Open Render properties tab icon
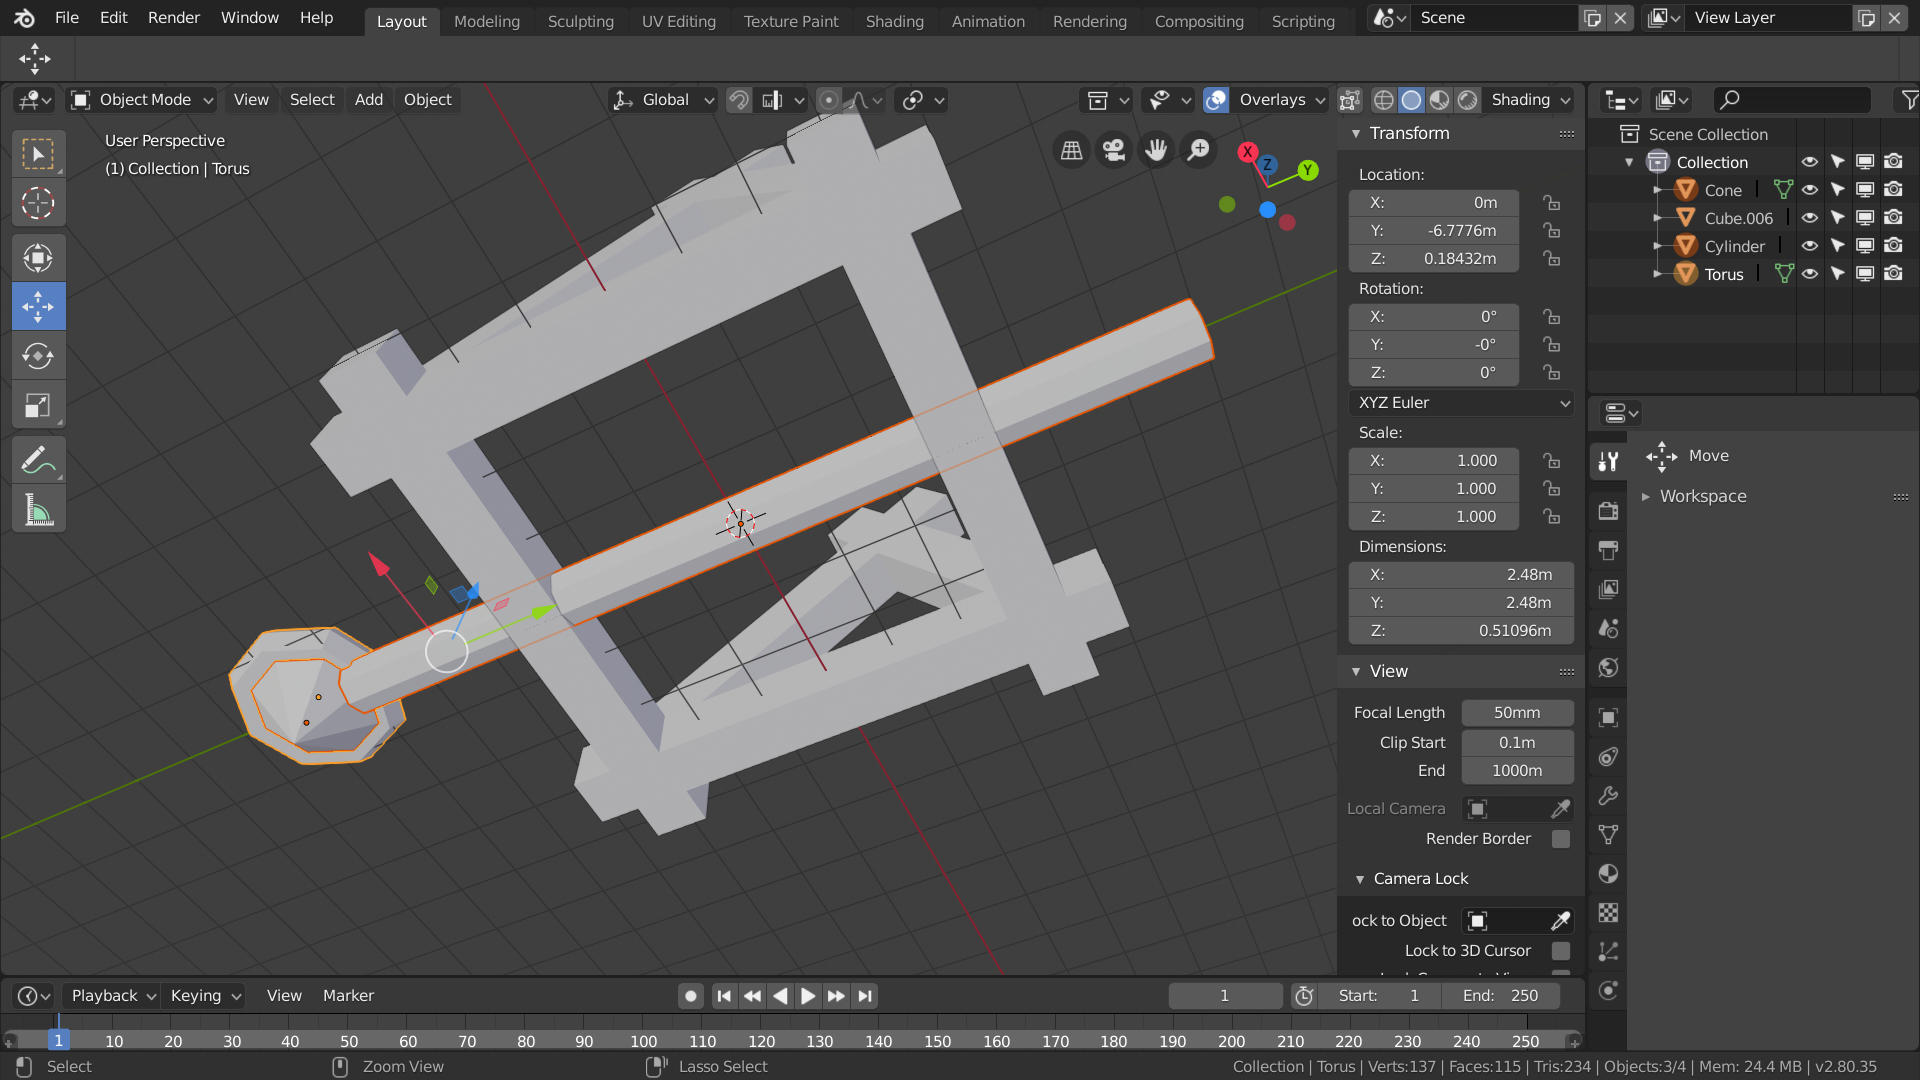 coord(1608,511)
